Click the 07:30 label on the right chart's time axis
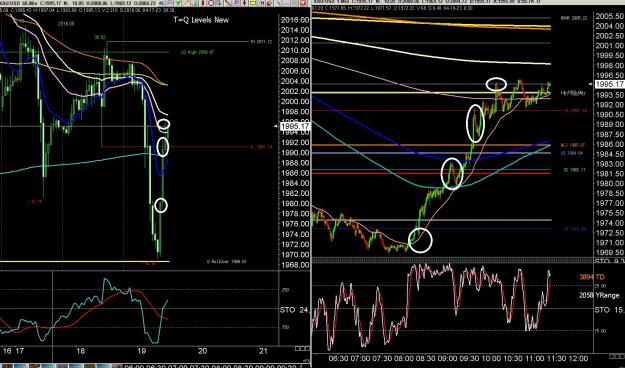 382,358
